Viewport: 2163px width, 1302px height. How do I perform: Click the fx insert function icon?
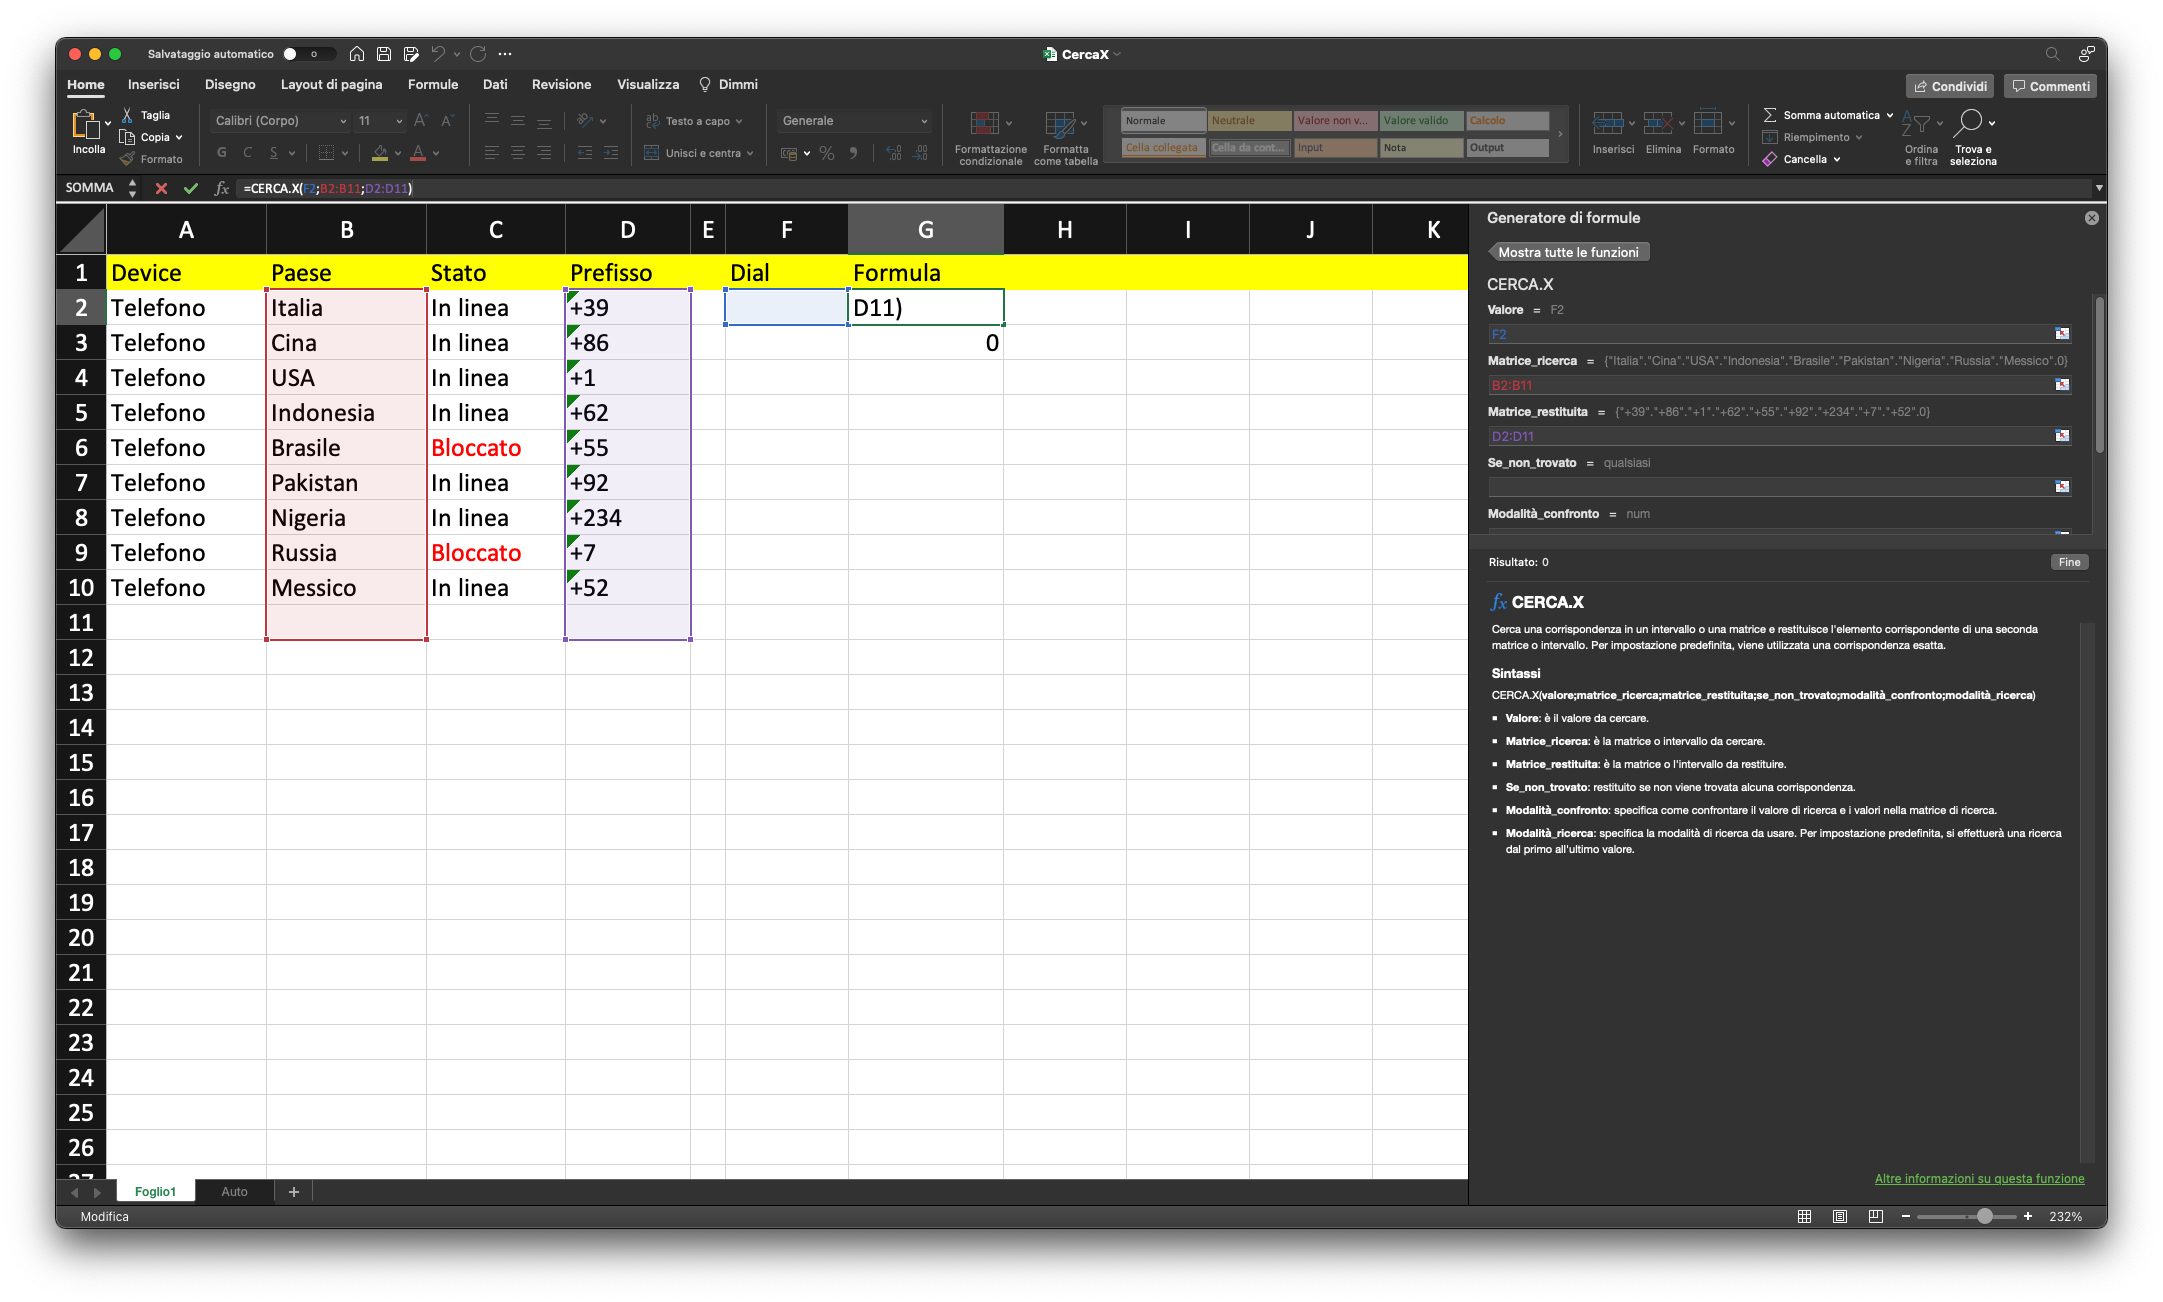(x=222, y=188)
